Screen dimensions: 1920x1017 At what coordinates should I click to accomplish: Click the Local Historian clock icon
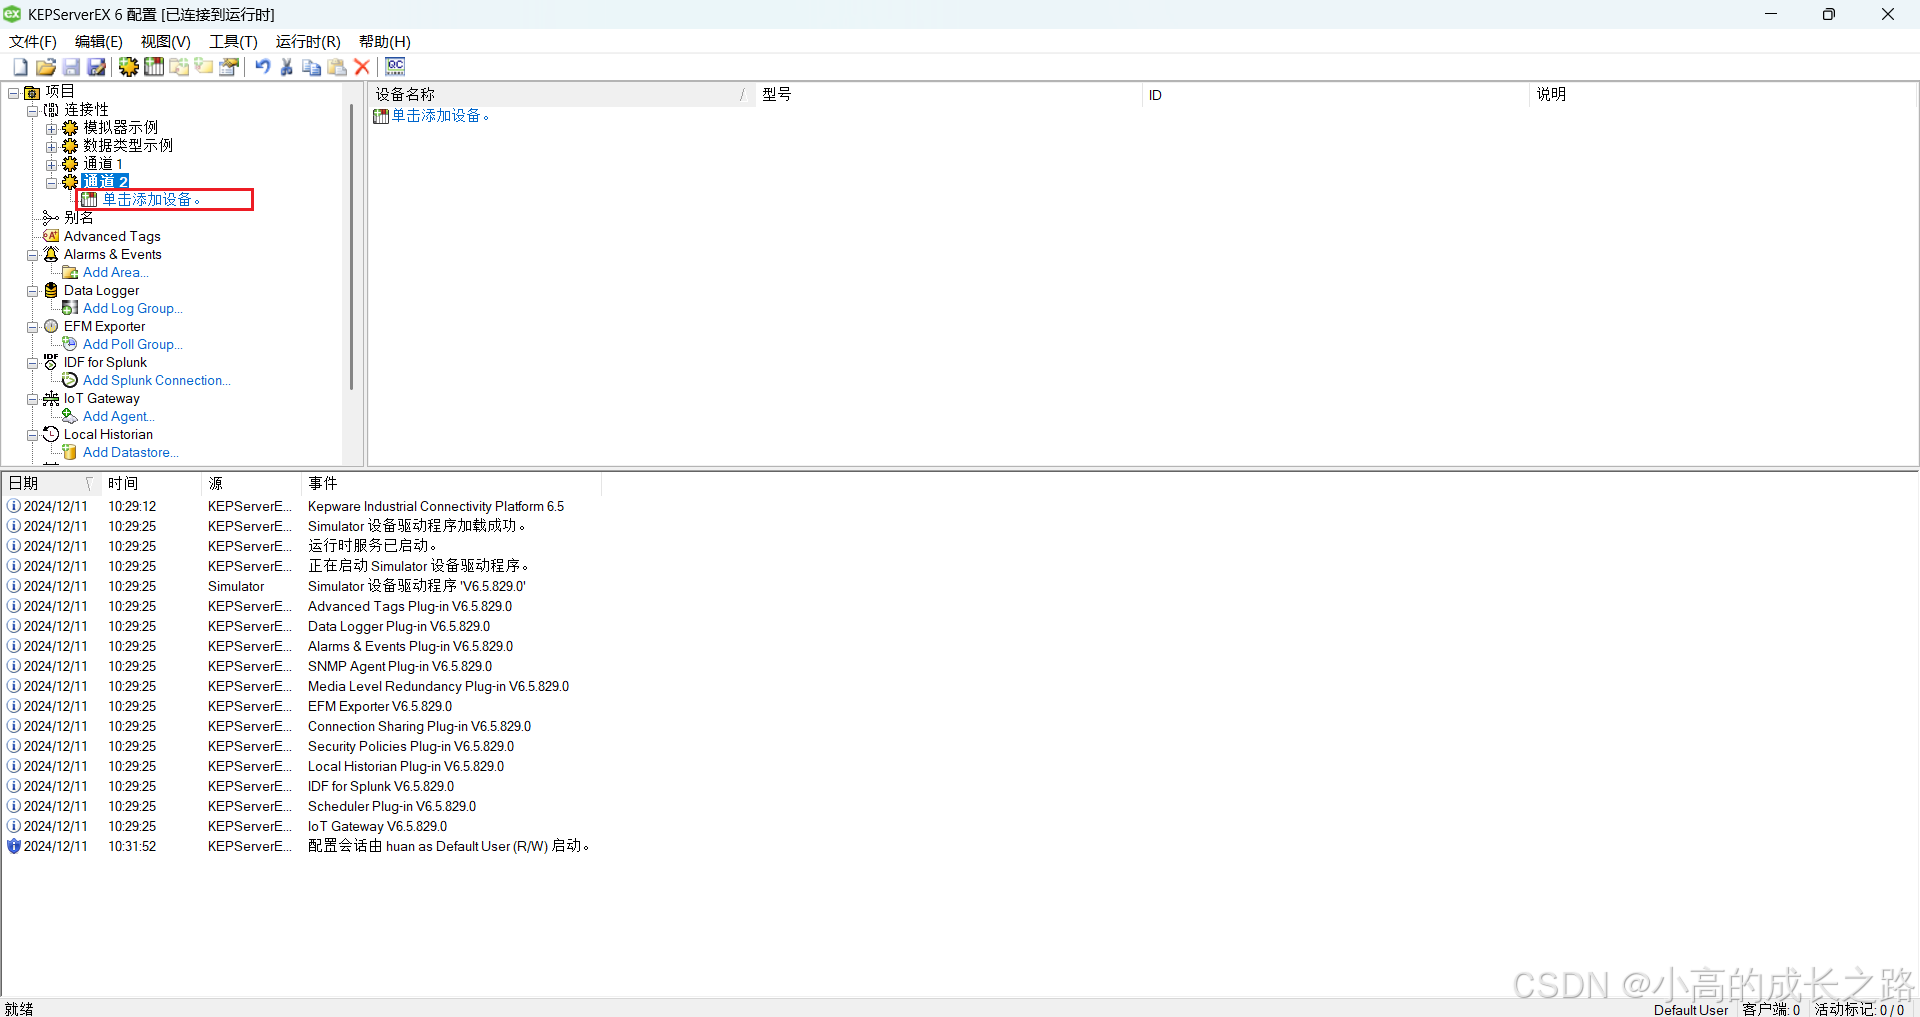pos(51,434)
